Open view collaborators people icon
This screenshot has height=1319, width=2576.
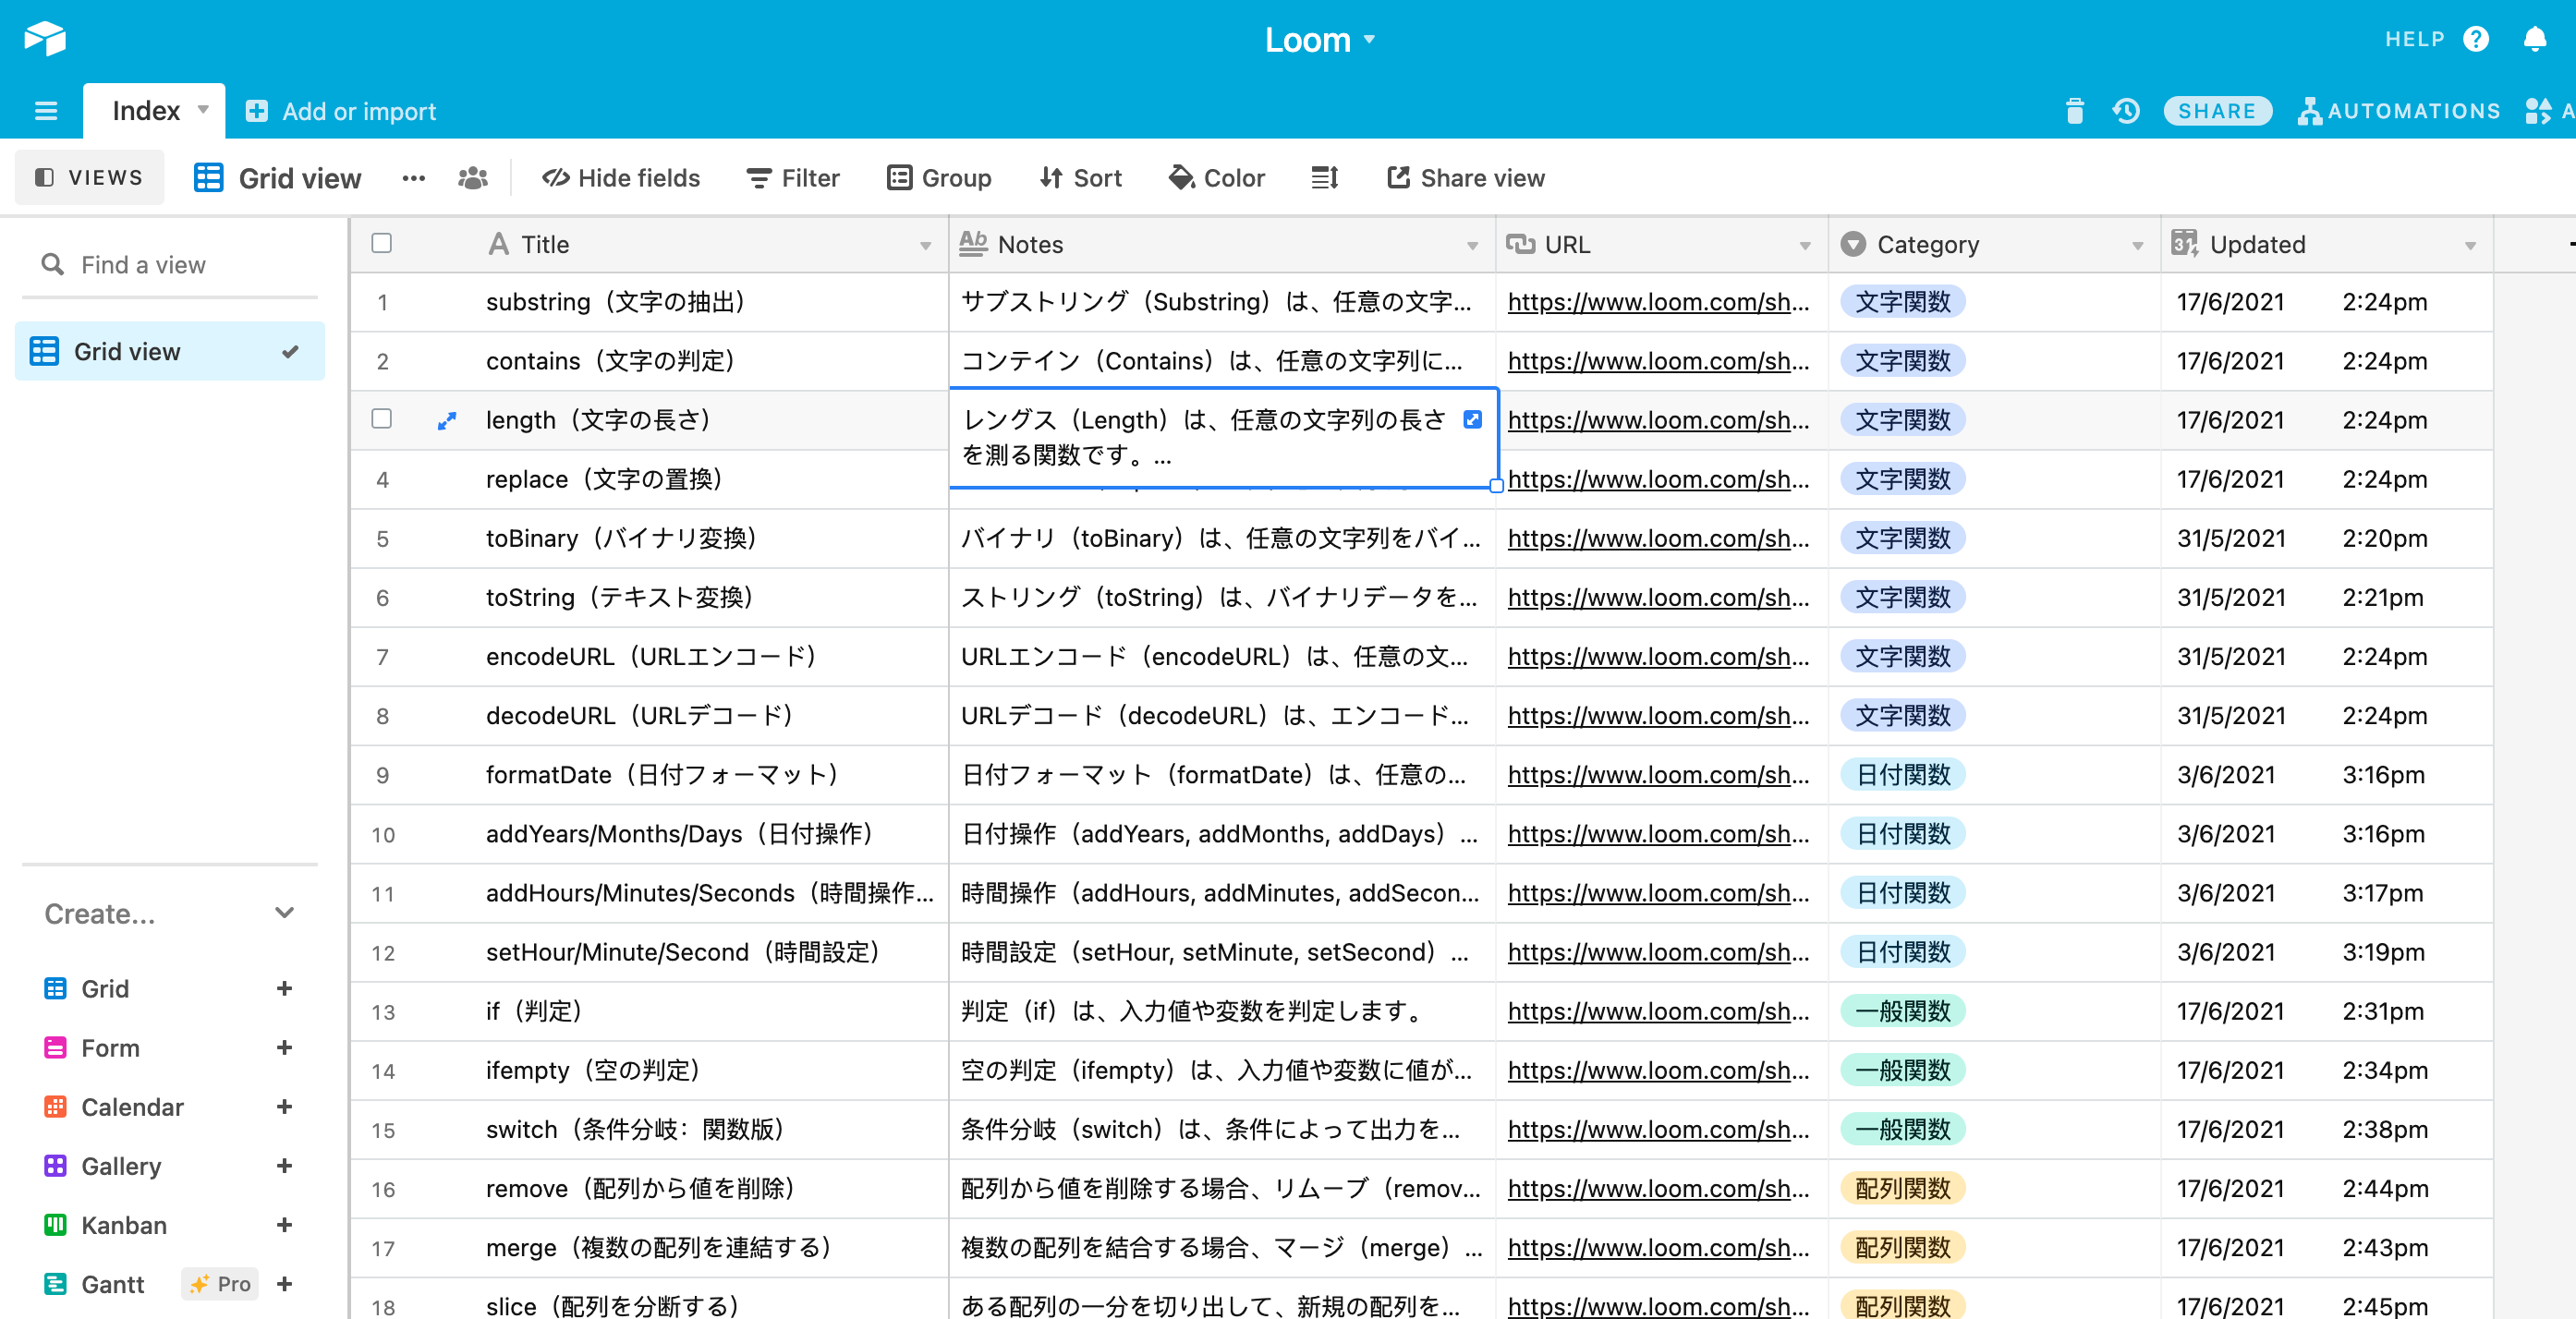(x=473, y=178)
